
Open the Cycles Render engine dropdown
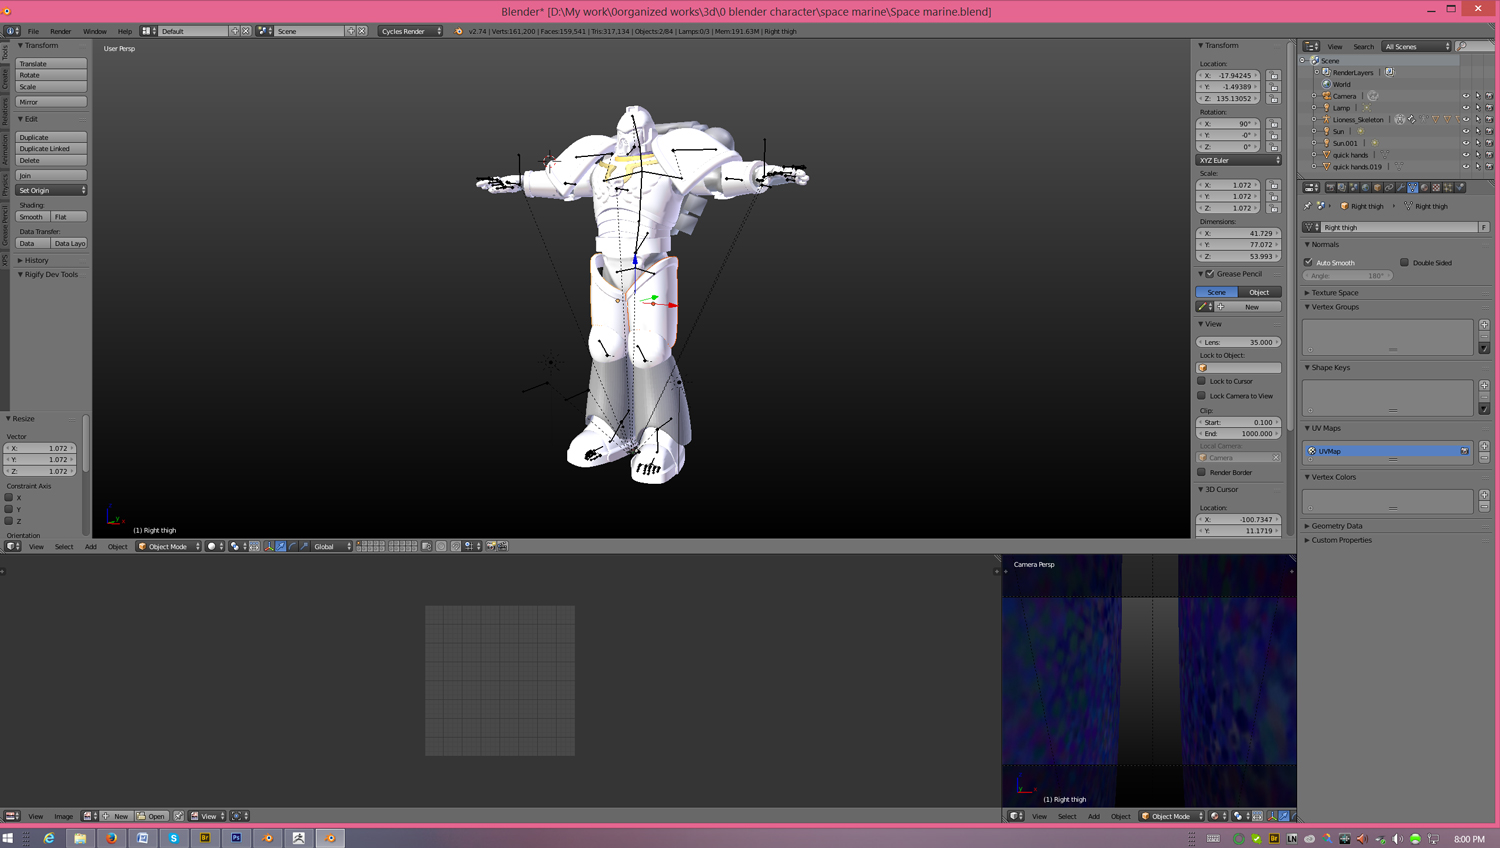tap(410, 31)
